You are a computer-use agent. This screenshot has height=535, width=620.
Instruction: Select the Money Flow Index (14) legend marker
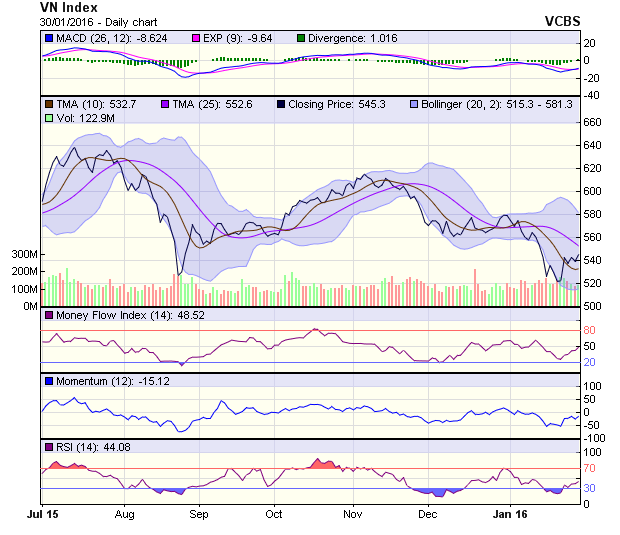pyautogui.click(x=48, y=316)
